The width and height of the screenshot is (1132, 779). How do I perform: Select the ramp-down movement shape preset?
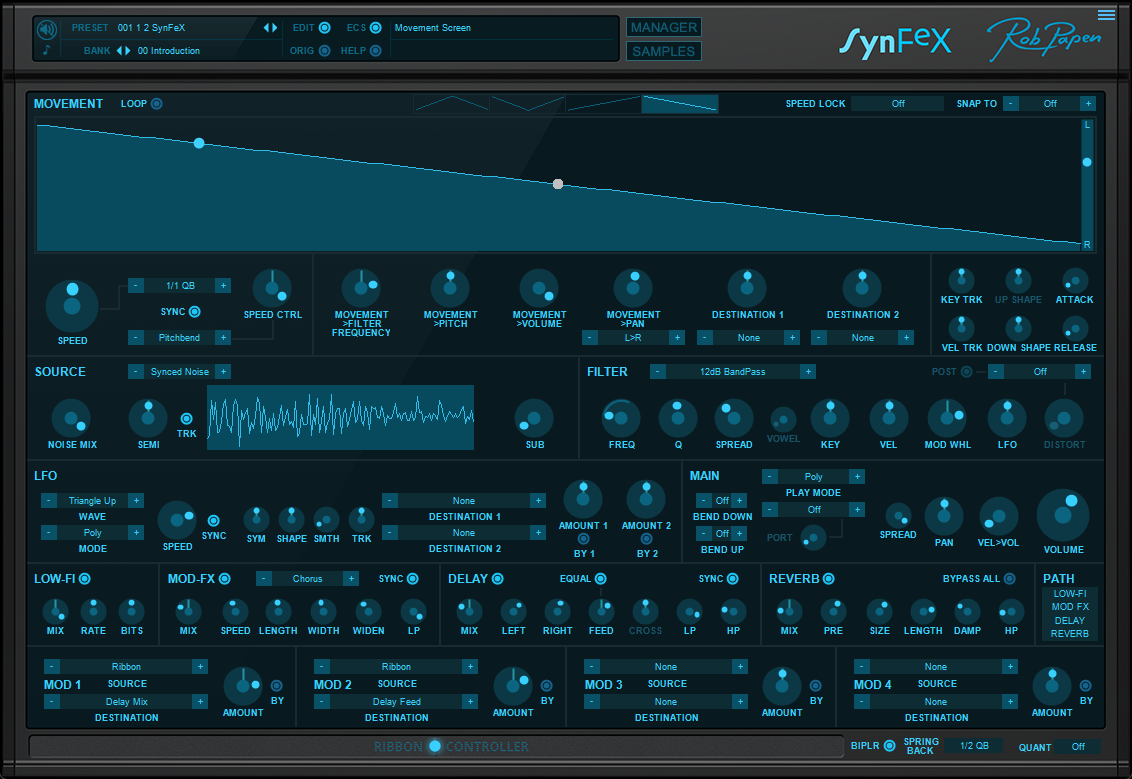(x=680, y=104)
